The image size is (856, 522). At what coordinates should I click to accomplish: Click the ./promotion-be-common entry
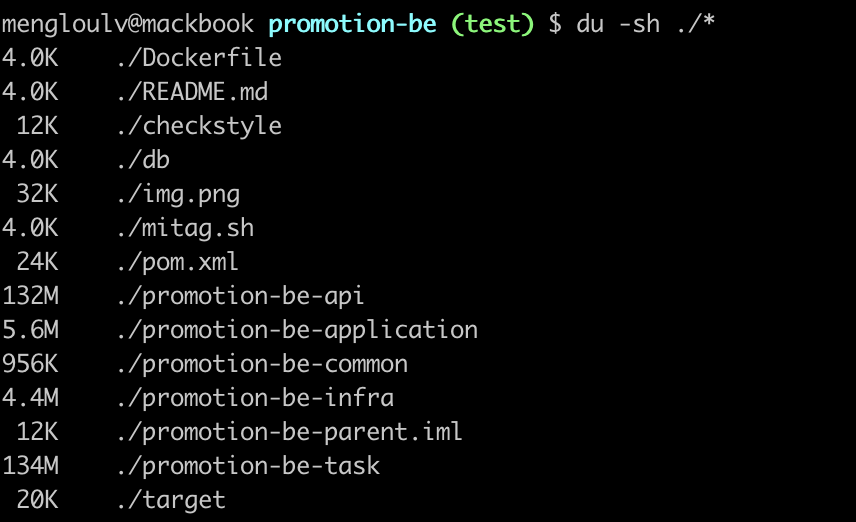tap(263, 364)
